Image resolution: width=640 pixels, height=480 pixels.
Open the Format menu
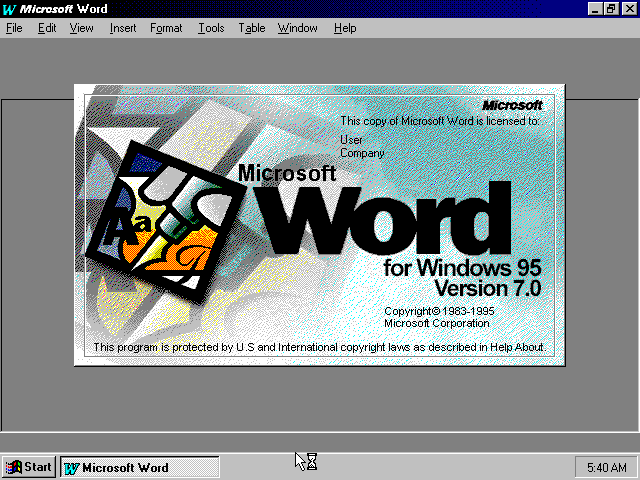point(166,28)
